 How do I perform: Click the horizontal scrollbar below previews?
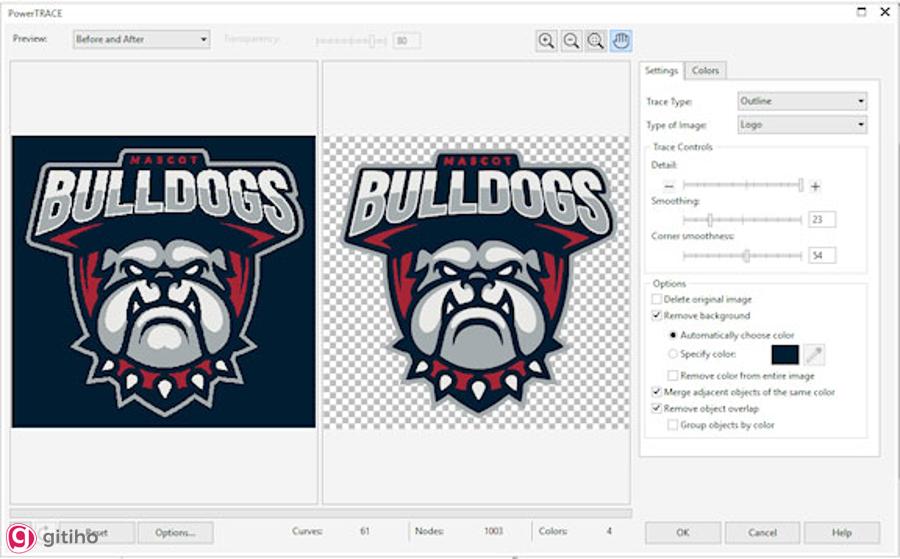[x=321, y=513]
